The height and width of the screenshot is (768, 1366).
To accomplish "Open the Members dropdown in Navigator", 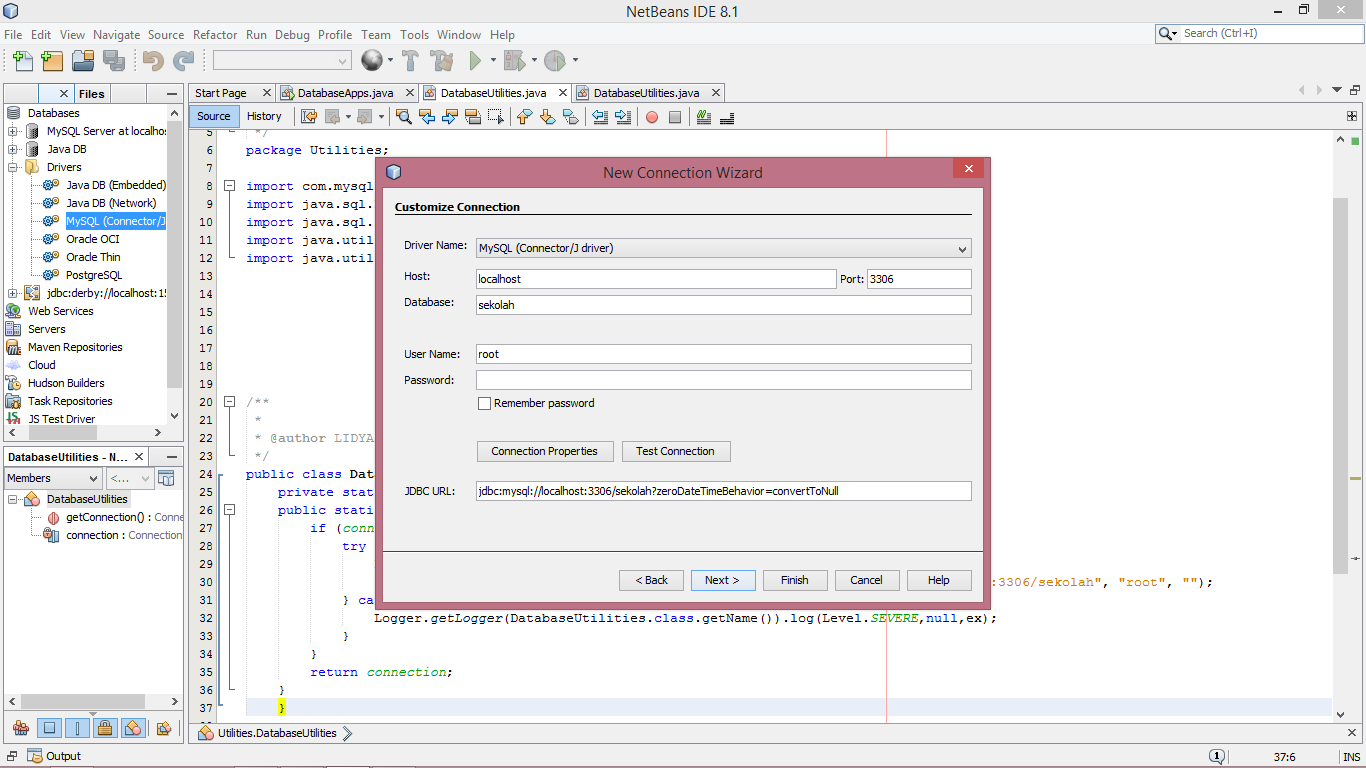I will pyautogui.click(x=52, y=478).
